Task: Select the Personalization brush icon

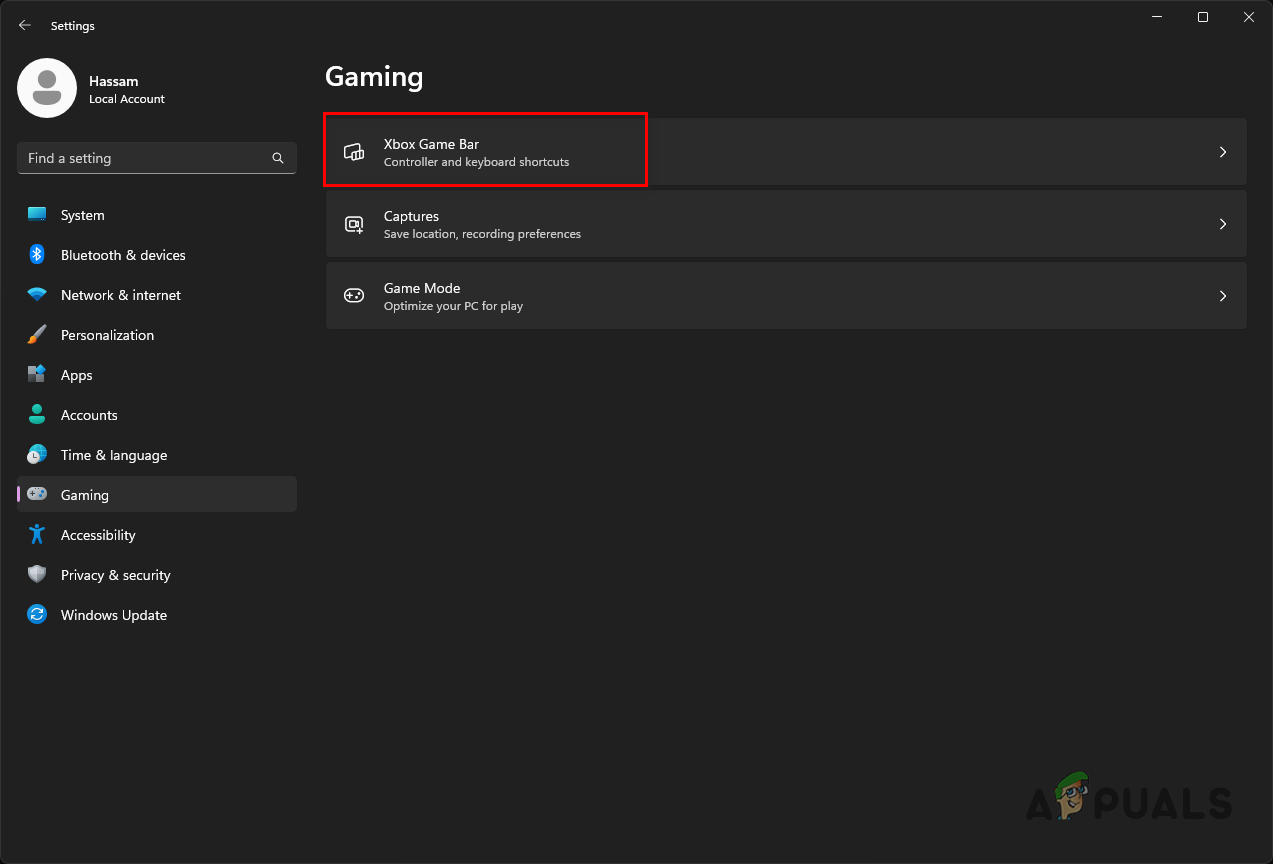Action: click(x=37, y=335)
